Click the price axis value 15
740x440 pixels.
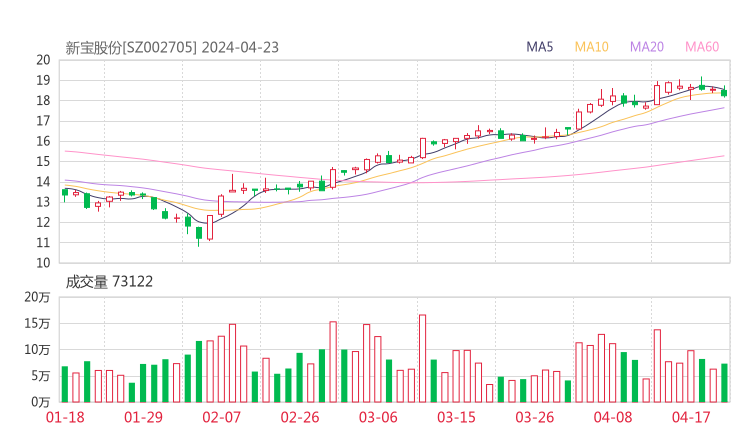pyautogui.click(x=43, y=161)
